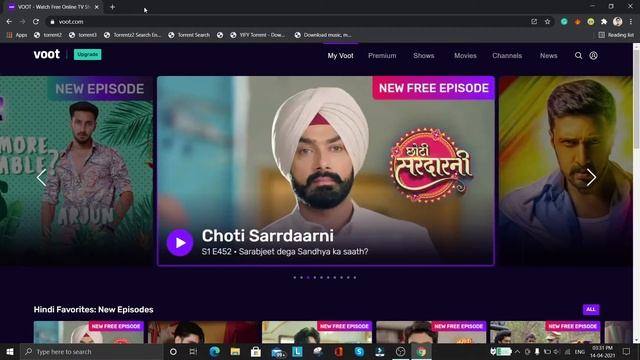640x360 pixels.
Task: Select the last carousel dot indicator
Action: point(355,278)
